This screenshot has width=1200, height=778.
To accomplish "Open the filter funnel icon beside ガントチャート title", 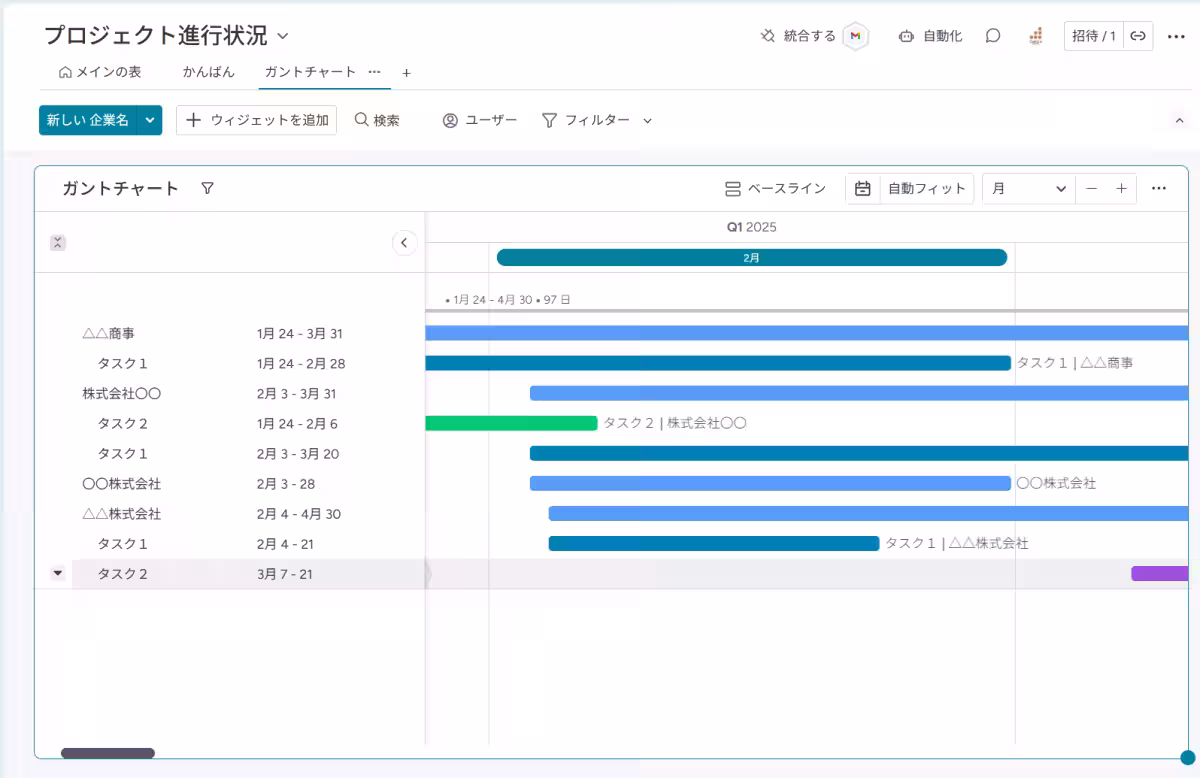I will pos(207,188).
